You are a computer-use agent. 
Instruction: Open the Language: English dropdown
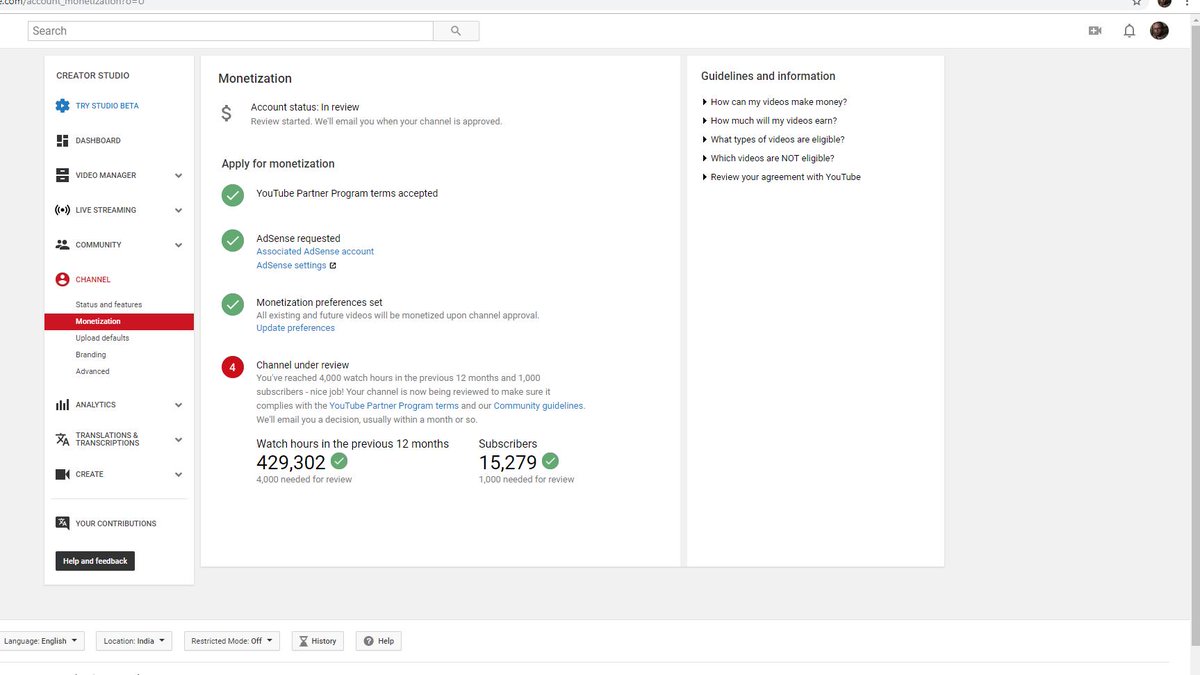point(42,641)
